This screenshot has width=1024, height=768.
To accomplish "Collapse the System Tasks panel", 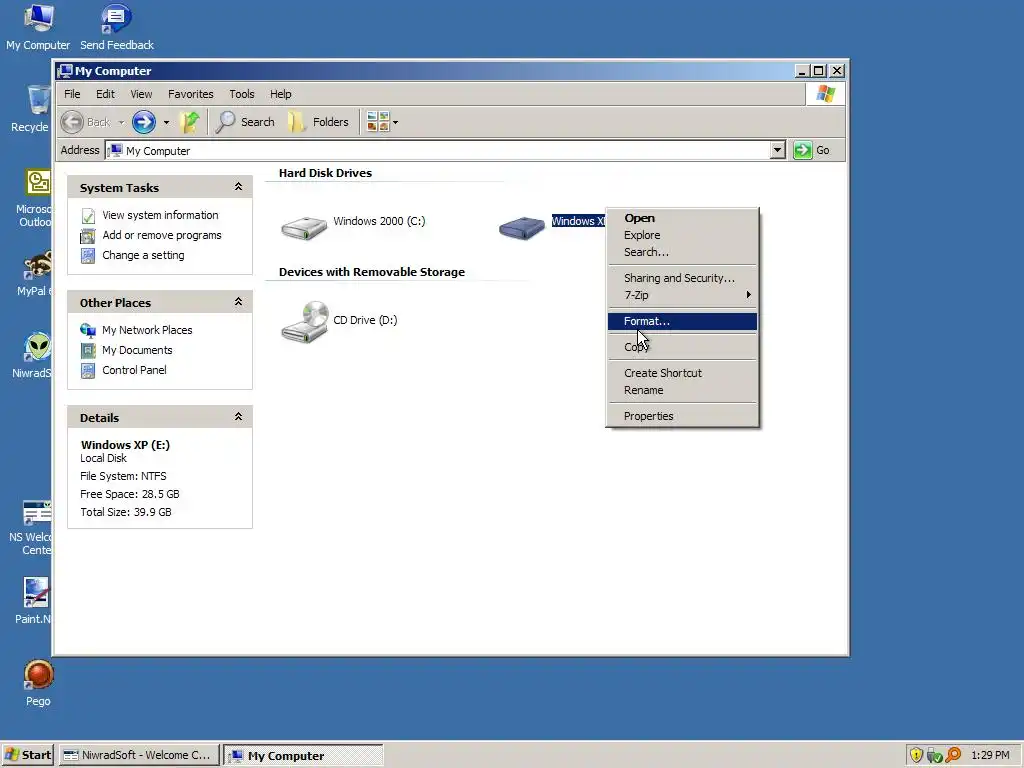I will (x=238, y=187).
